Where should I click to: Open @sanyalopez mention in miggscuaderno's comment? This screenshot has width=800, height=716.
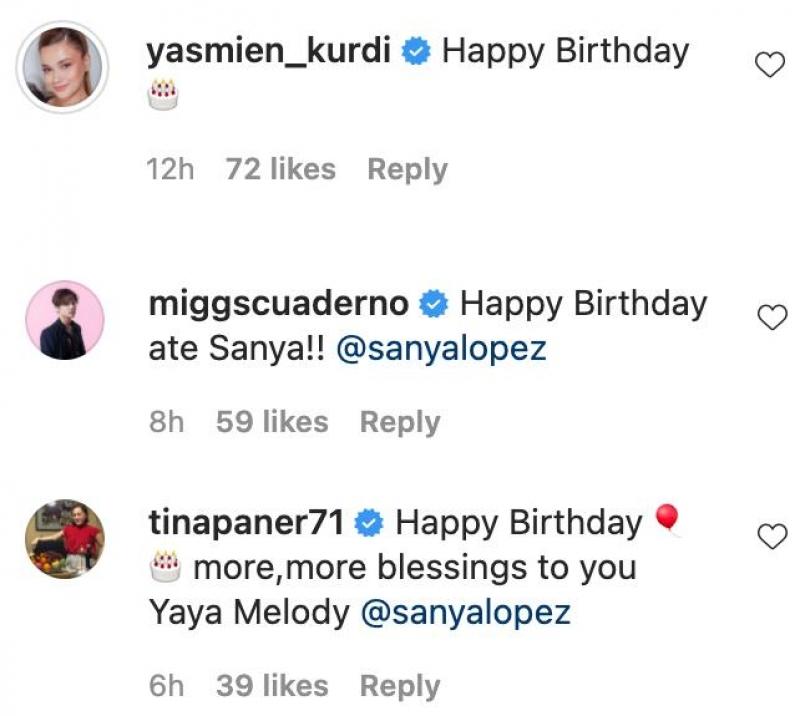(x=441, y=349)
